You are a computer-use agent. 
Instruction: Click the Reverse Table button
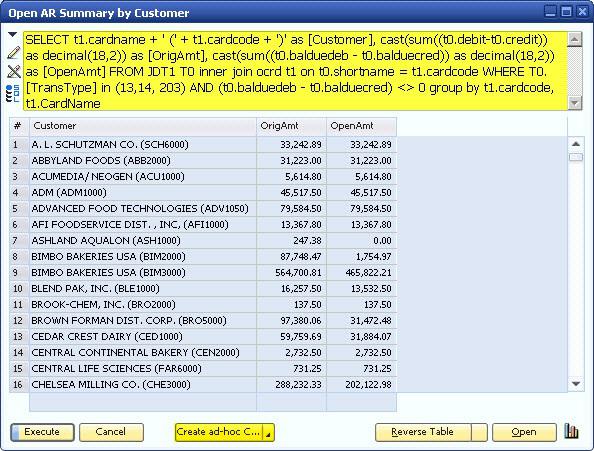pos(423,432)
